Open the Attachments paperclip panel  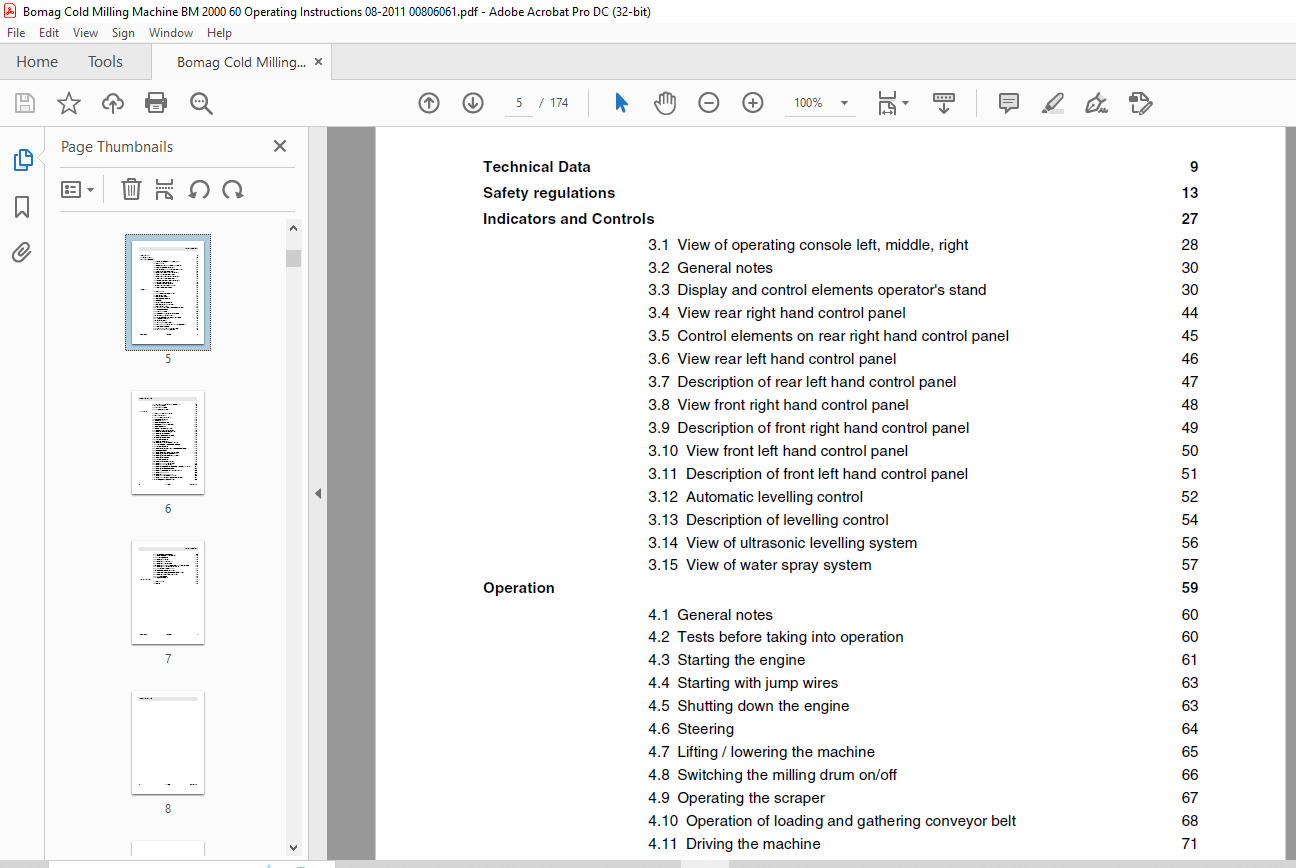coord(22,253)
